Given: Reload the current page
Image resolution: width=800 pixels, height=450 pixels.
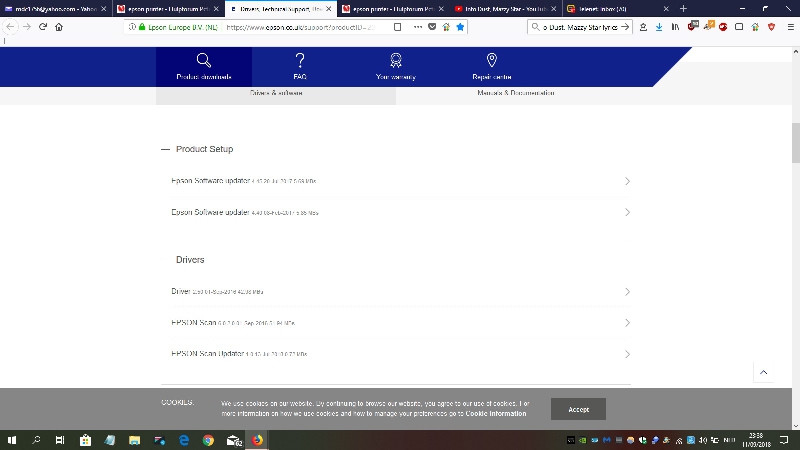Looking at the screenshot, I should click(43, 27).
